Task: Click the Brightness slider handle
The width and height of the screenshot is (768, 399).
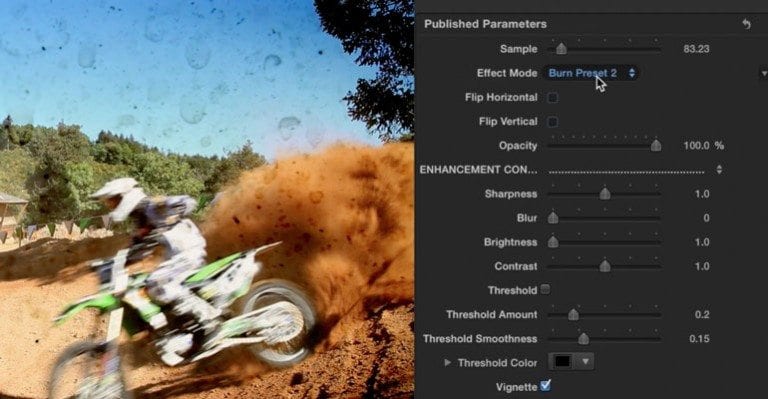Action: (x=553, y=242)
